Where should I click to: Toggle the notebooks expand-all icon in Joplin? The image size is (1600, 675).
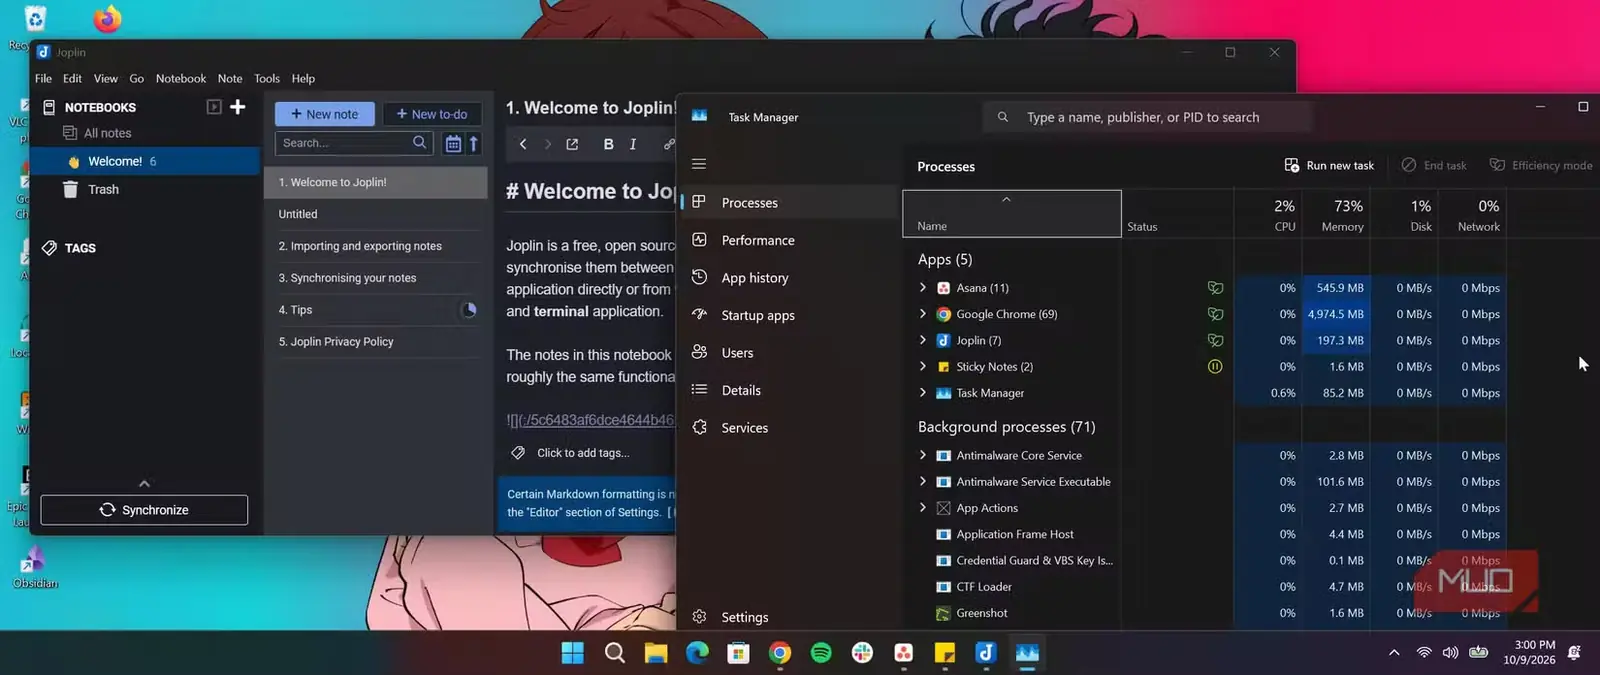214,107
